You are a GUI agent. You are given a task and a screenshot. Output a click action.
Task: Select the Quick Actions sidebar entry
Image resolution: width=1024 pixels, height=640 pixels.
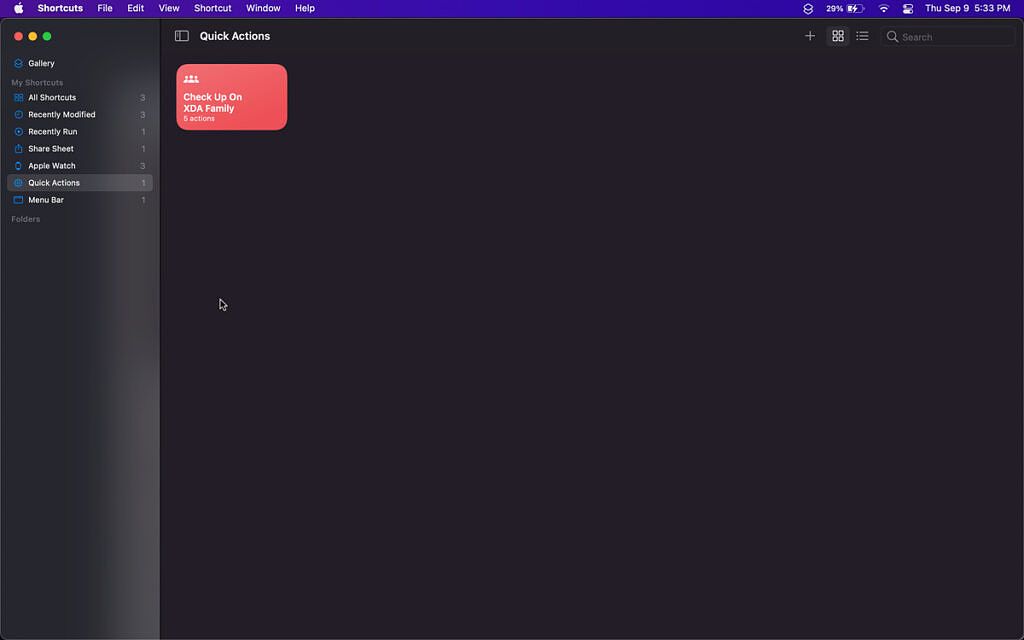point(54,182)
